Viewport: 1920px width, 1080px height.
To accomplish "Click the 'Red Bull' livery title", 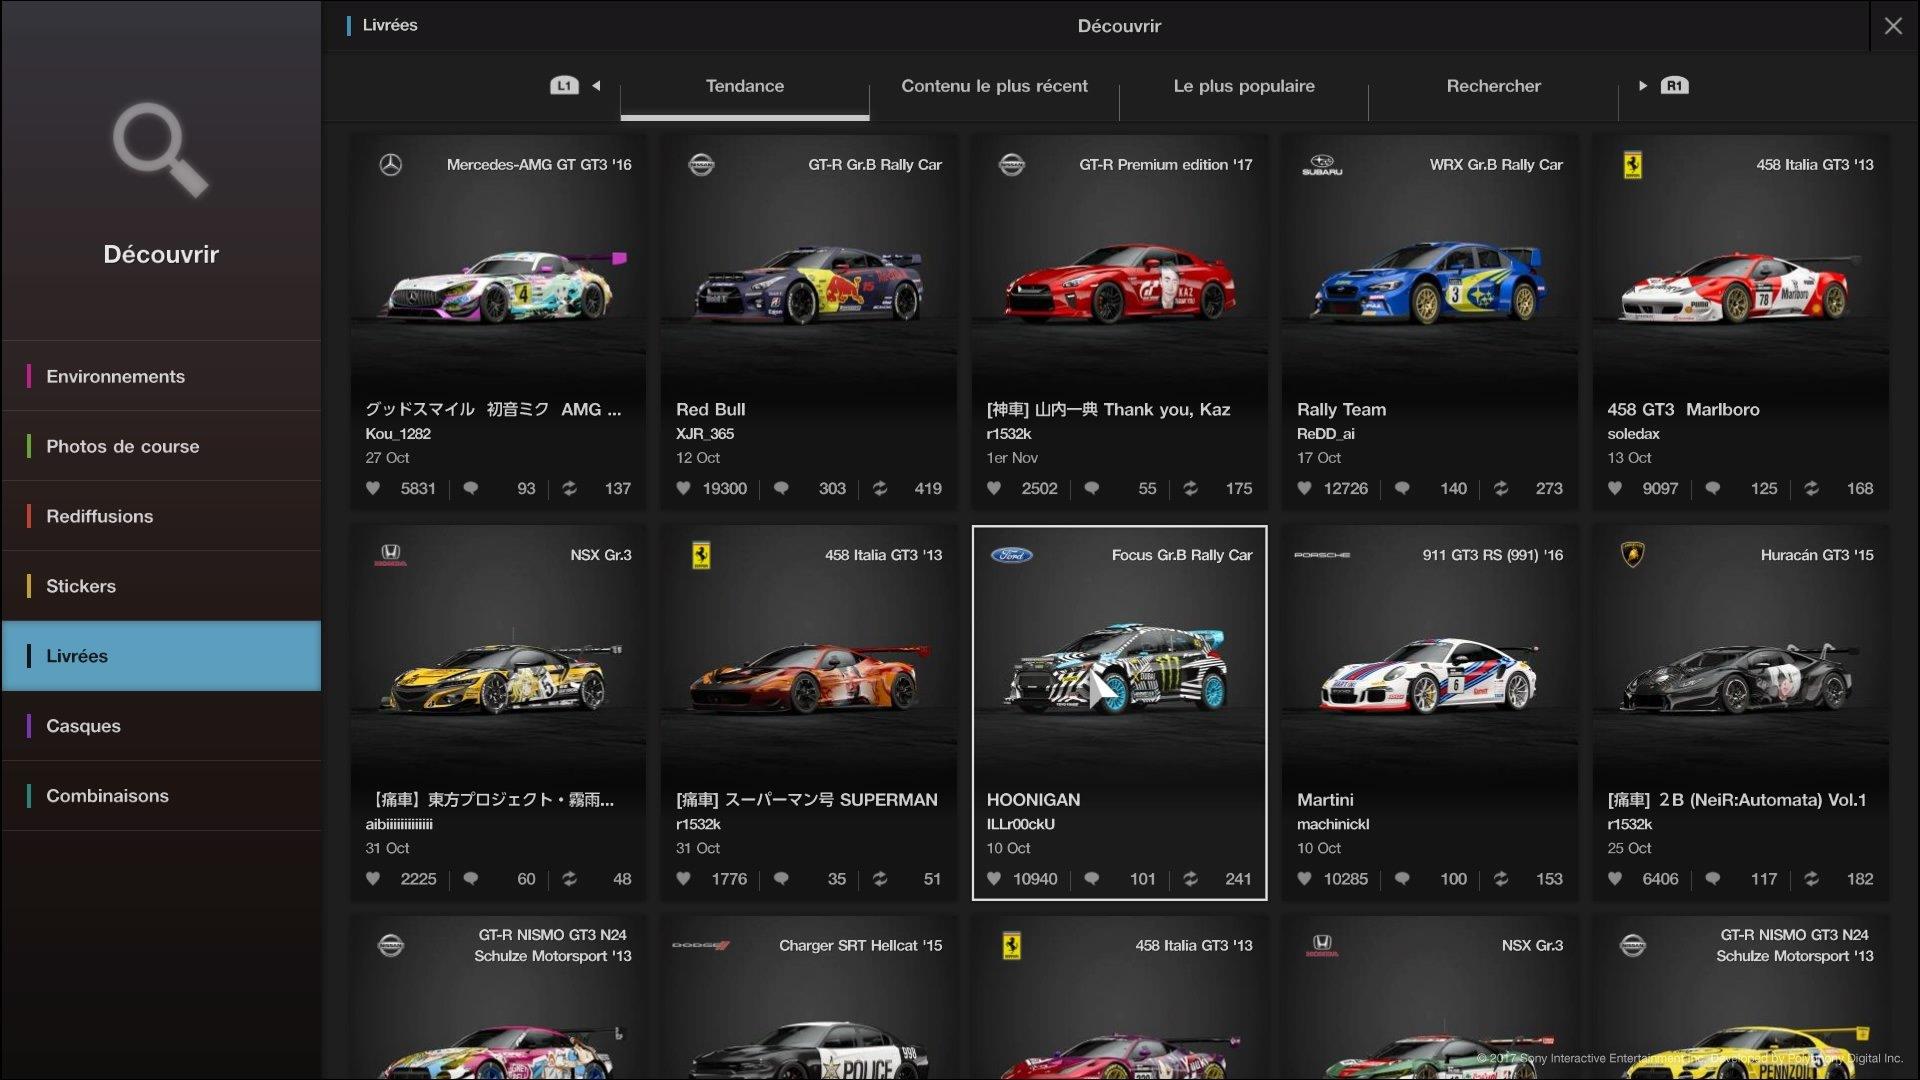I will tap(710, 410).
